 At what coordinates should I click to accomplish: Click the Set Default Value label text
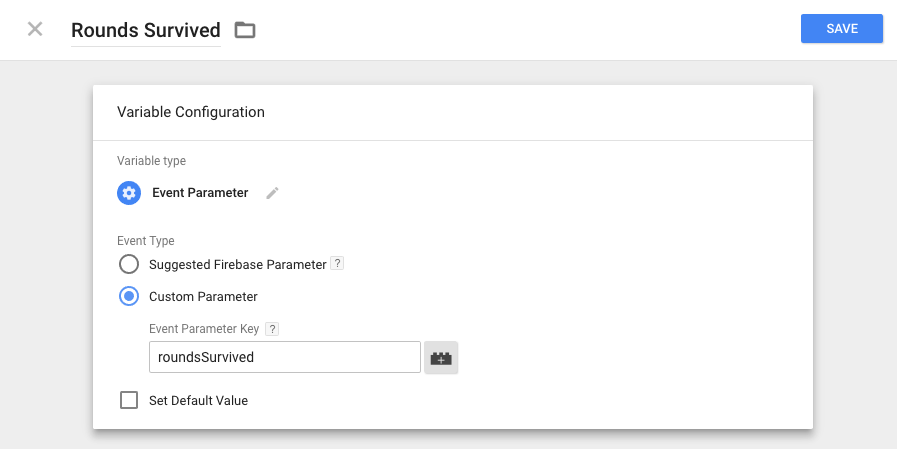click(x=199, y=400)
